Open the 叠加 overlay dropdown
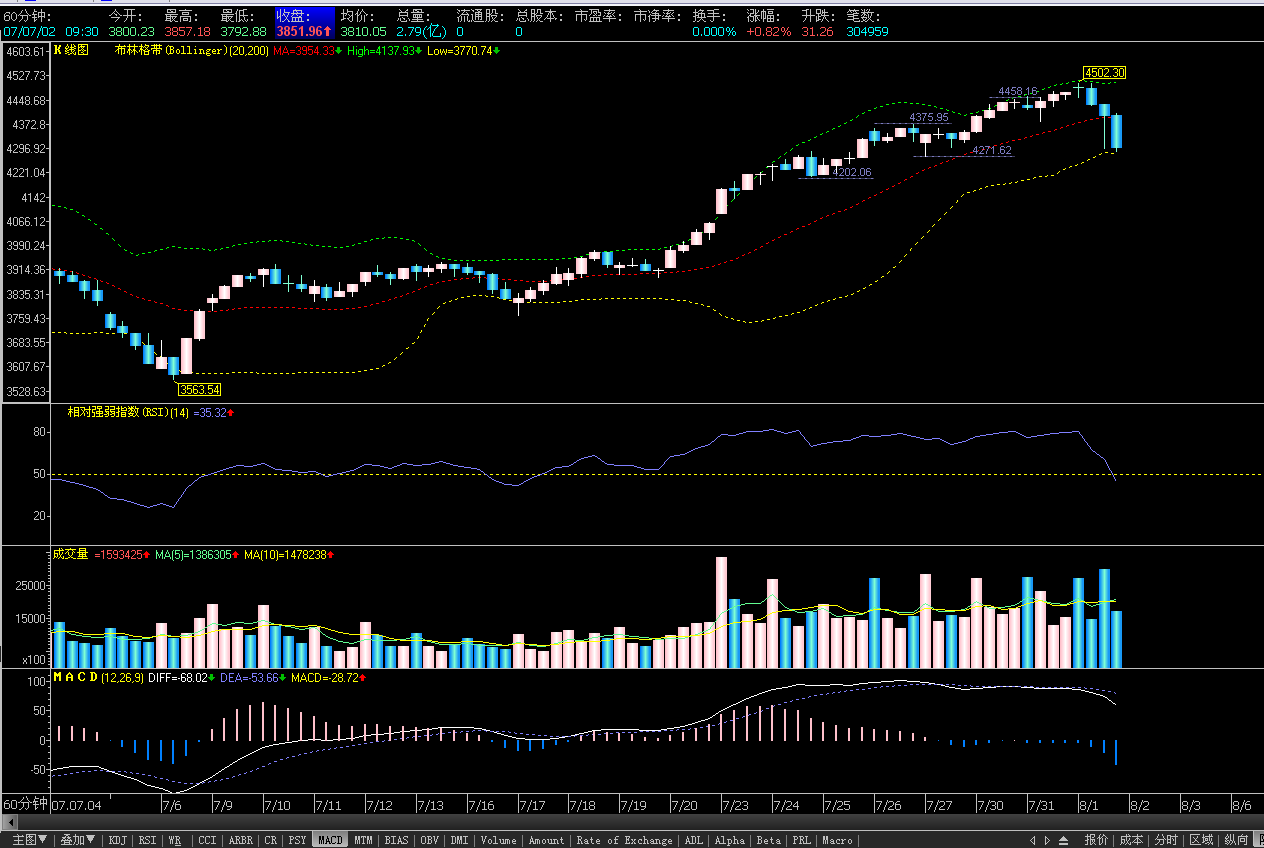The width and height of the screenshot is (1264, 848). coord(77,841)
